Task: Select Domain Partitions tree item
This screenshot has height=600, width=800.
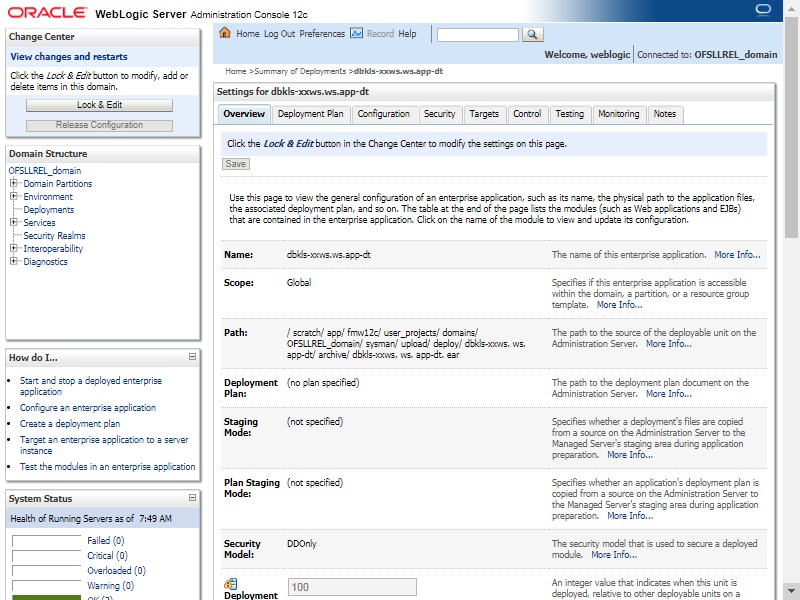Action: click(58, 184)
